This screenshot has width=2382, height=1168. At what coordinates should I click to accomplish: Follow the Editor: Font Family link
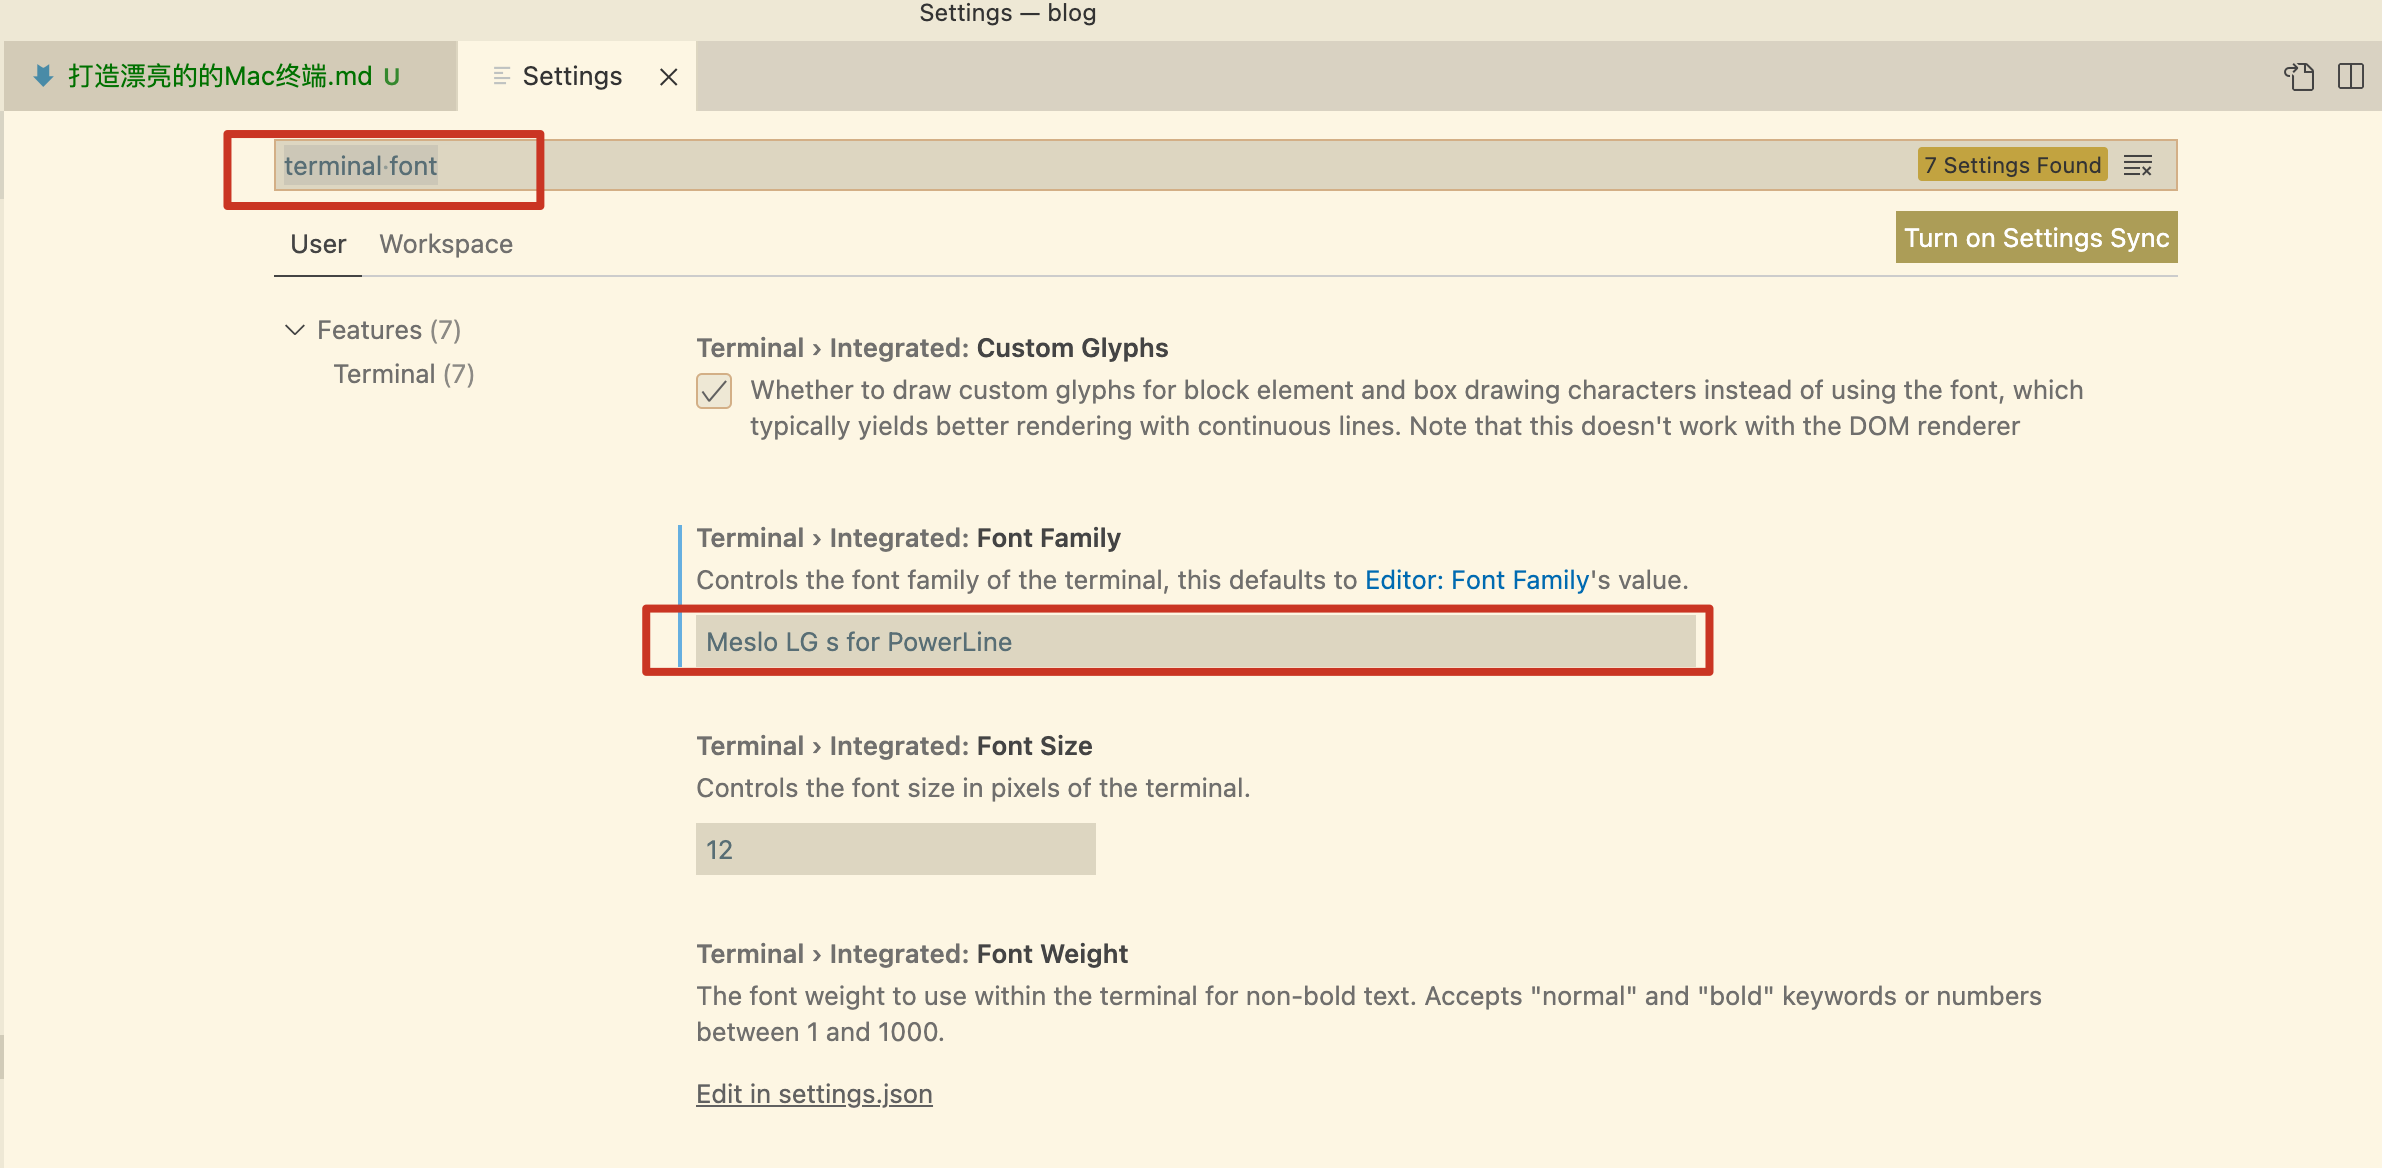(x=1476, y=580)
